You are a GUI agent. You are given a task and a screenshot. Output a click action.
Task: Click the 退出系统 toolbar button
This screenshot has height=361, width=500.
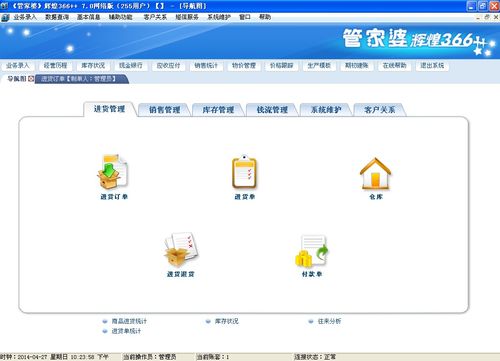tap(432, 66)
